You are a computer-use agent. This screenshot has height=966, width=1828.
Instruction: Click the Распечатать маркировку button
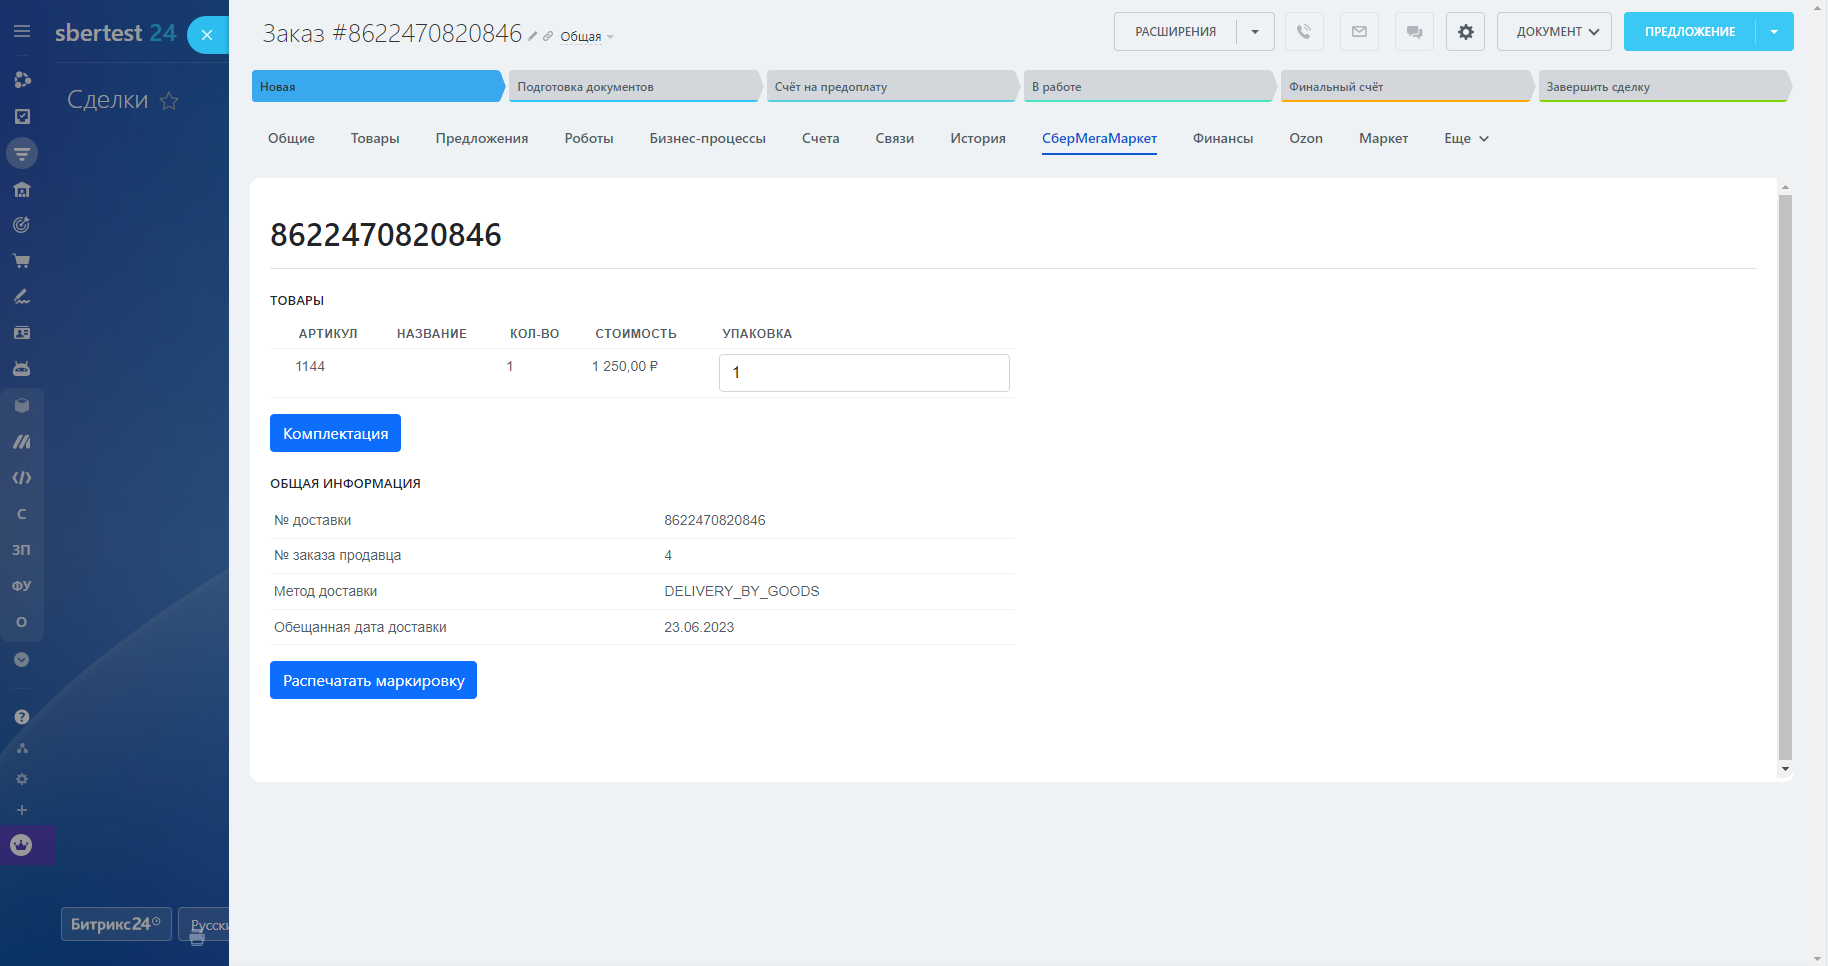point(373,681)
